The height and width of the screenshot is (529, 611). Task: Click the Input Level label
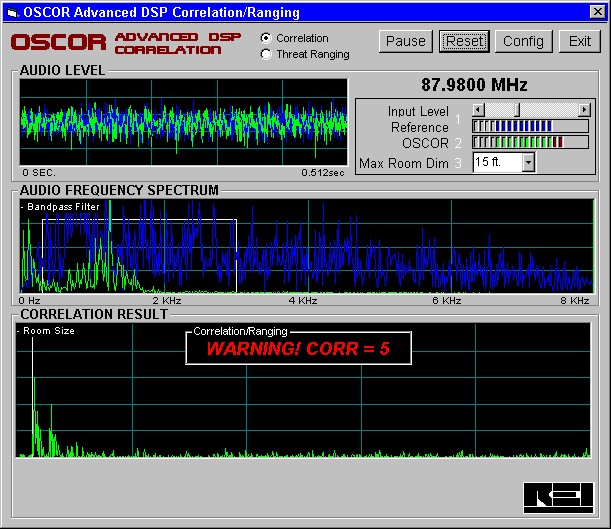[x=418, y=111]
